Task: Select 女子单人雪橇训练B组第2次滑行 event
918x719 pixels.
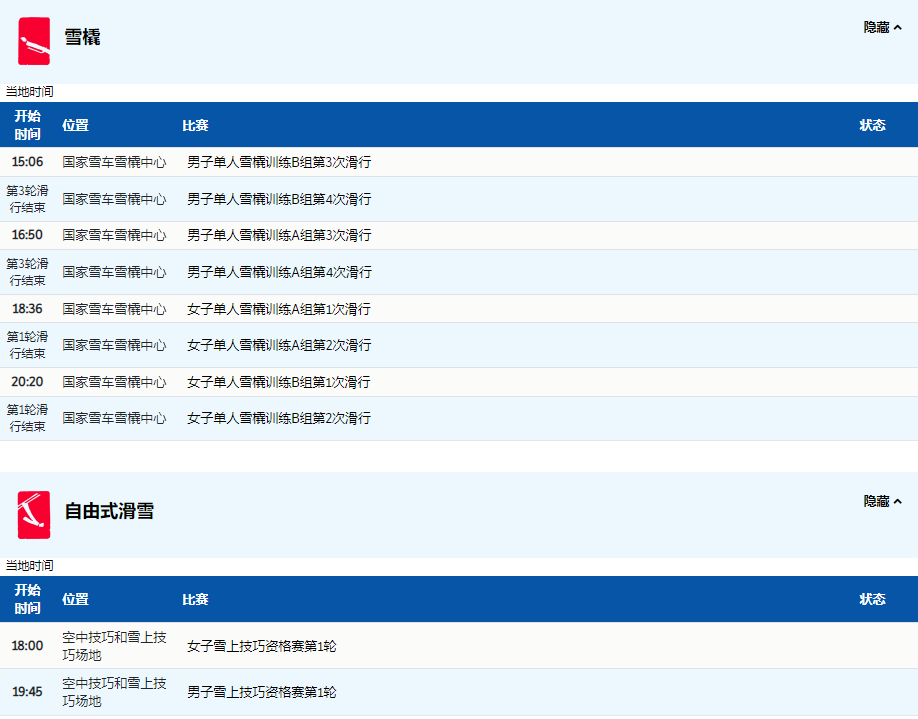Action: click(x=279, y=418)
